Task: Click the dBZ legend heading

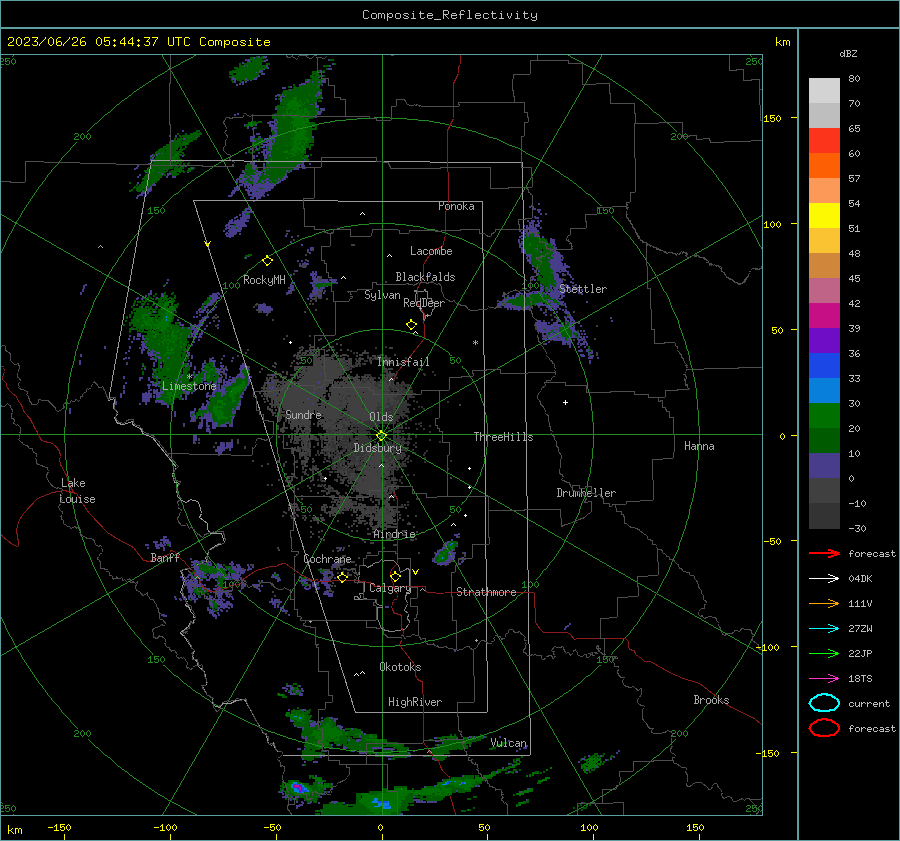Action: point(848,53)
